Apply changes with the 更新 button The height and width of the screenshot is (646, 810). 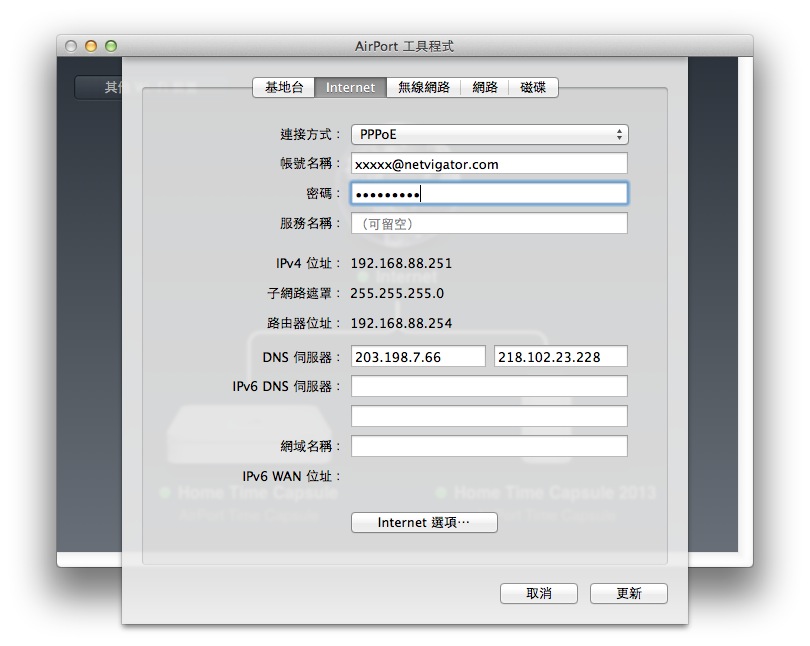point(629,593)
